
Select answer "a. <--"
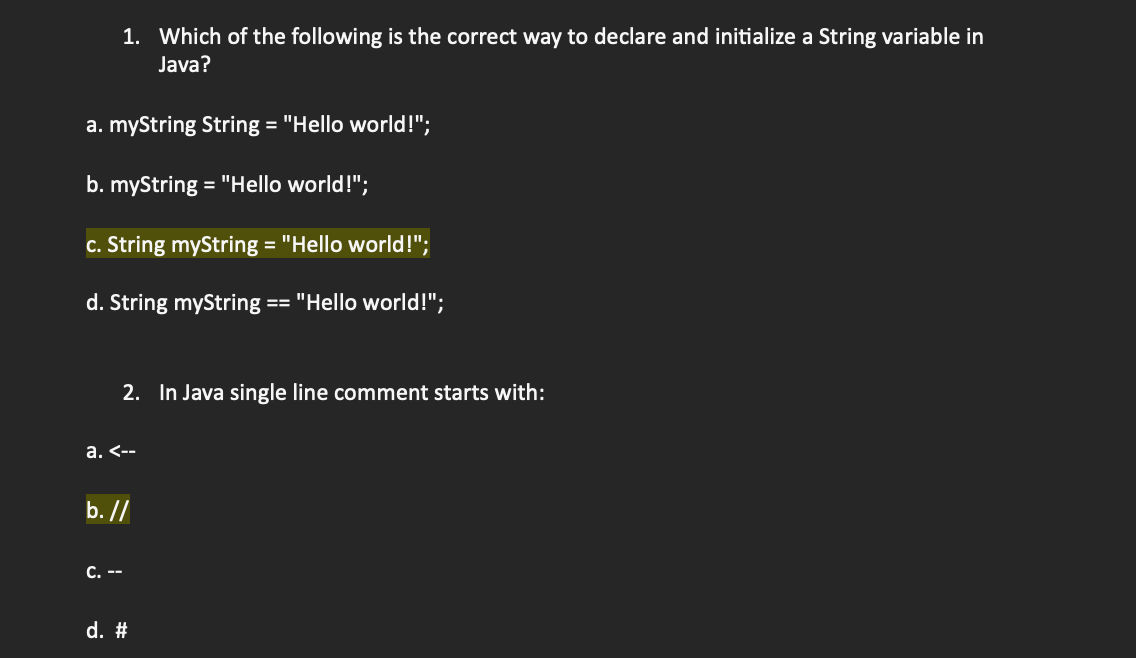111,451
